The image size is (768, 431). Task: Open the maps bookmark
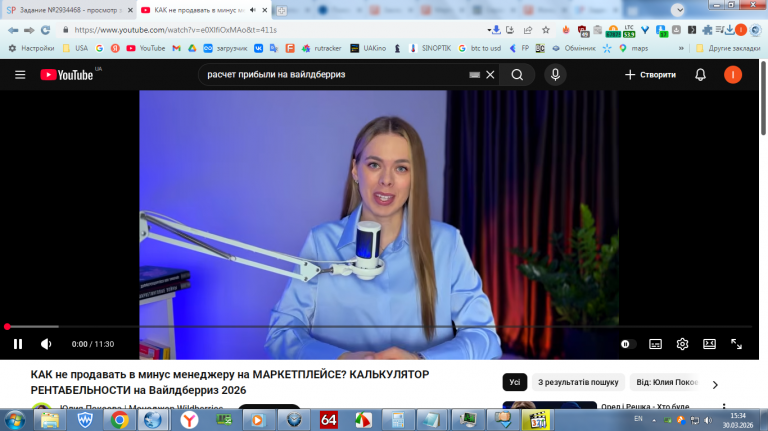click(x=633, y=48)
